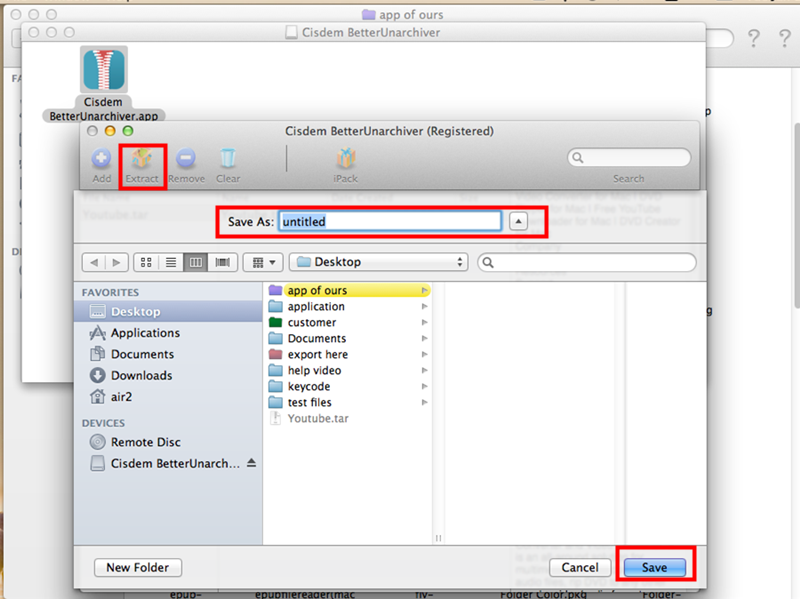
Task: Select the 'help video' folder
Action: coord(349,370)
